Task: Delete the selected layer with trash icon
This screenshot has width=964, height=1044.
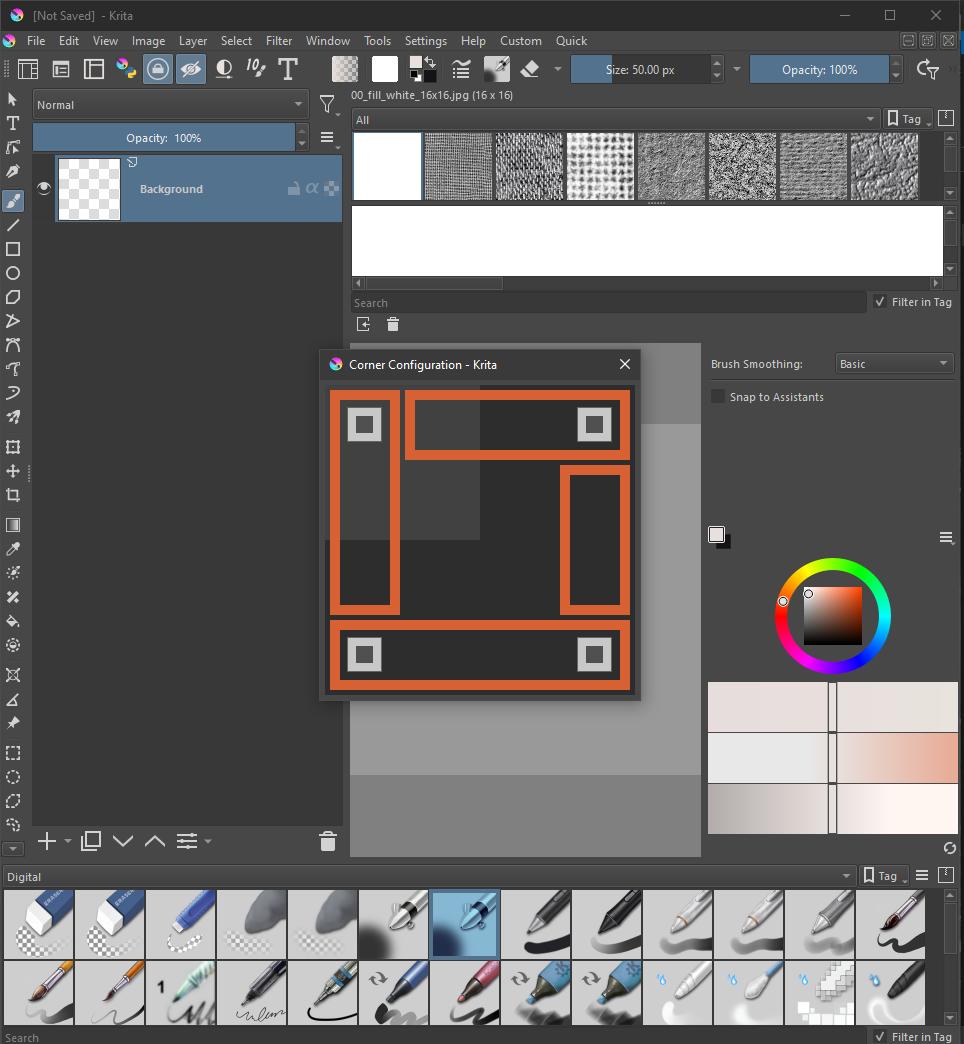Action: [x=327, y=841]
